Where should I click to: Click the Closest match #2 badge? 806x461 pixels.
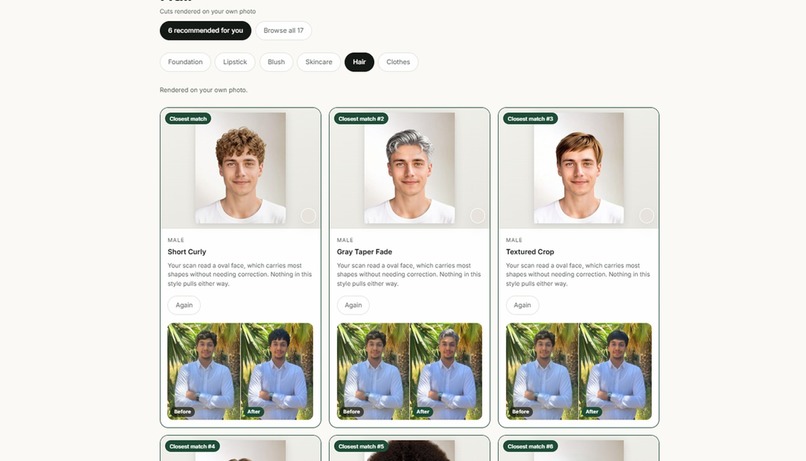[x=361, y=119]
